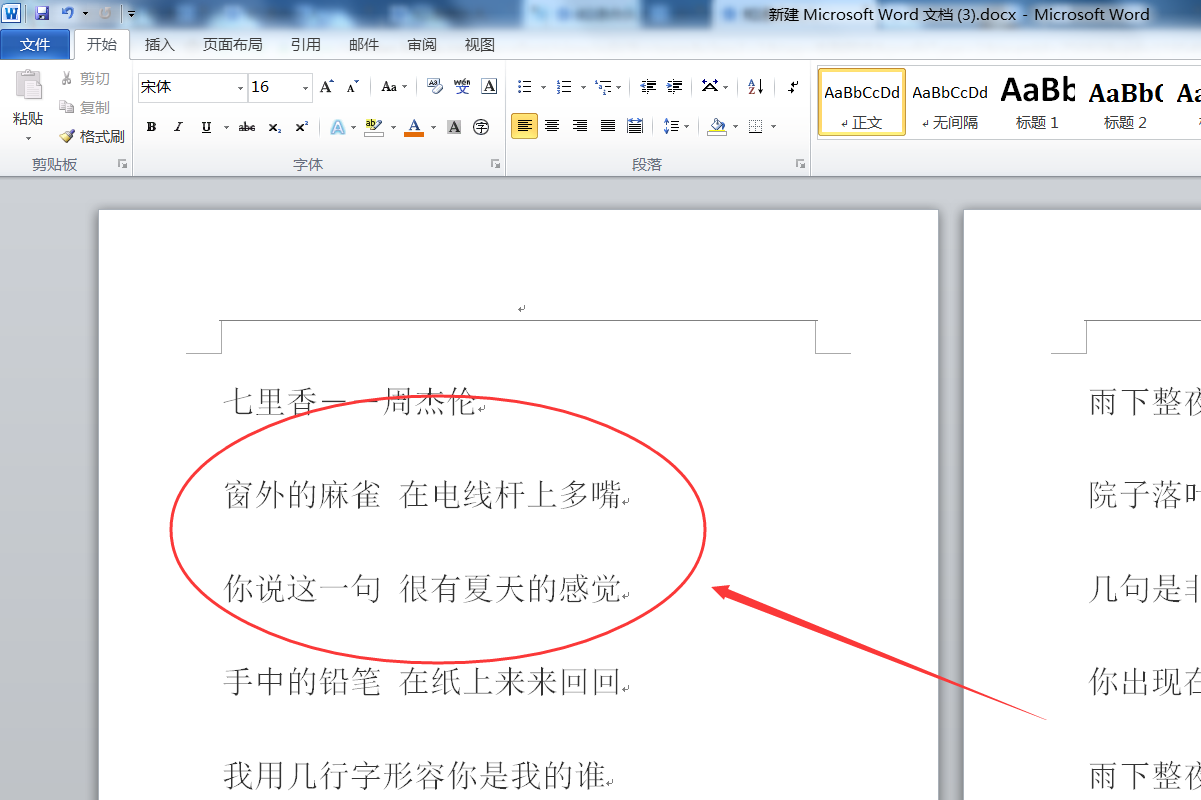Click the Asian Layout icon
The width and height of the screenshot is (1201, 800).
[x=710, y=87]
